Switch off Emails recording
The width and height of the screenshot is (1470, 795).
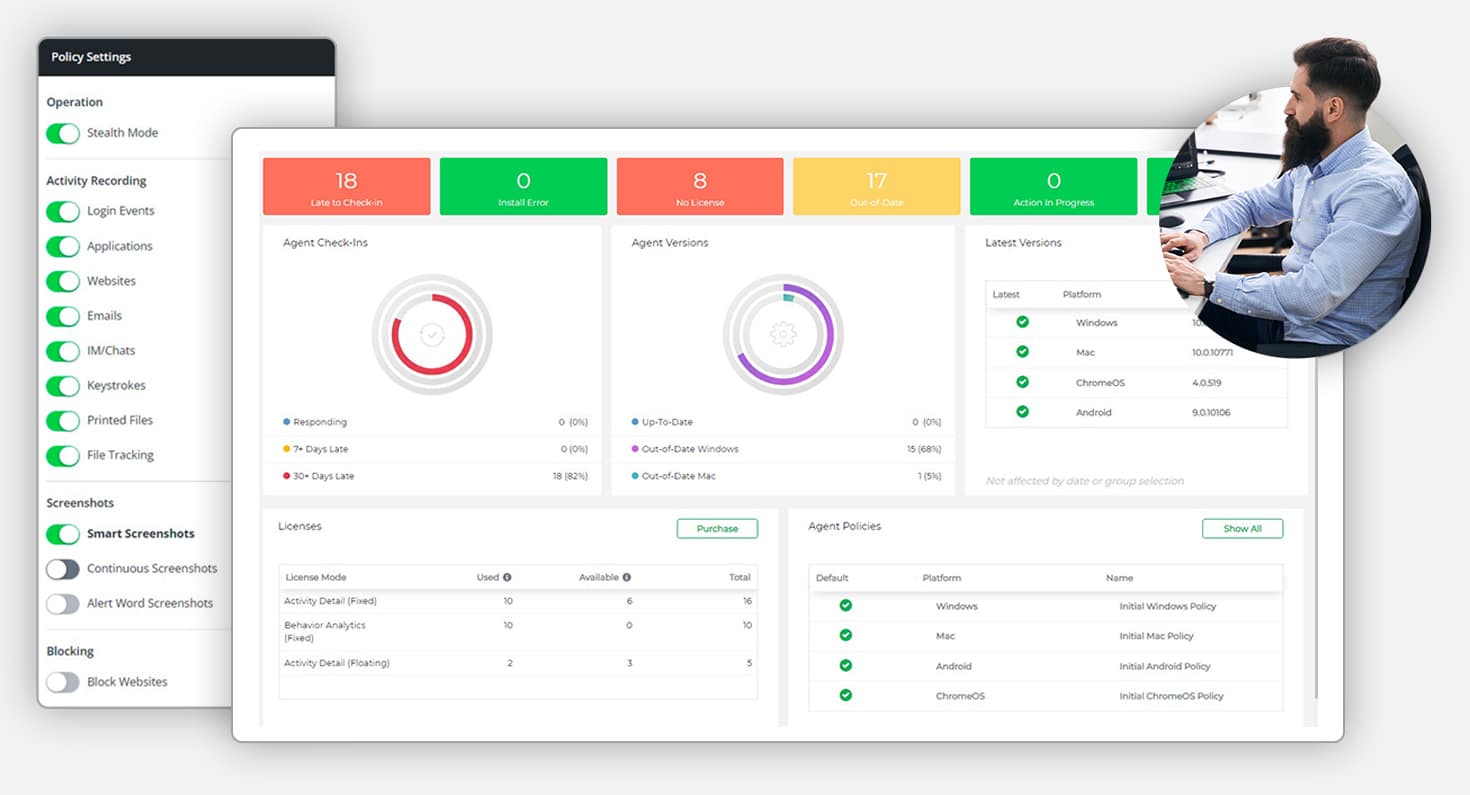click(x=63, y=316)
